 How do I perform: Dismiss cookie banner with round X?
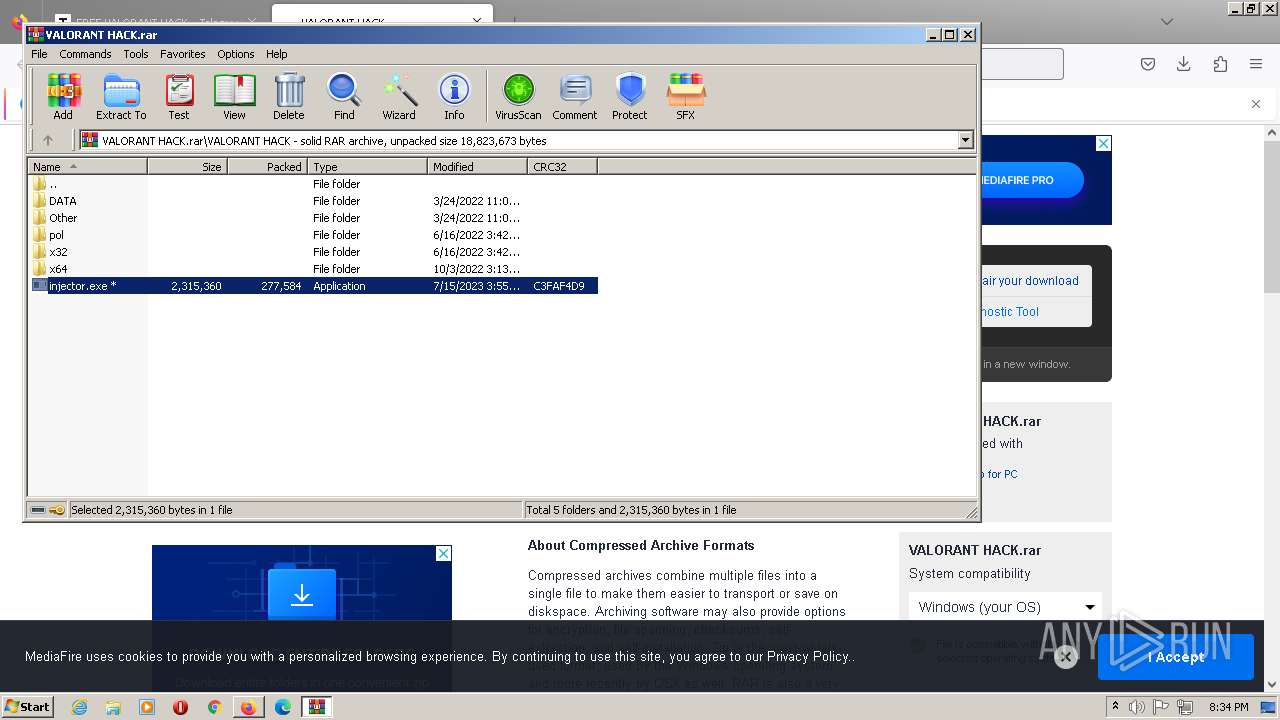(x=1066, y=657)
